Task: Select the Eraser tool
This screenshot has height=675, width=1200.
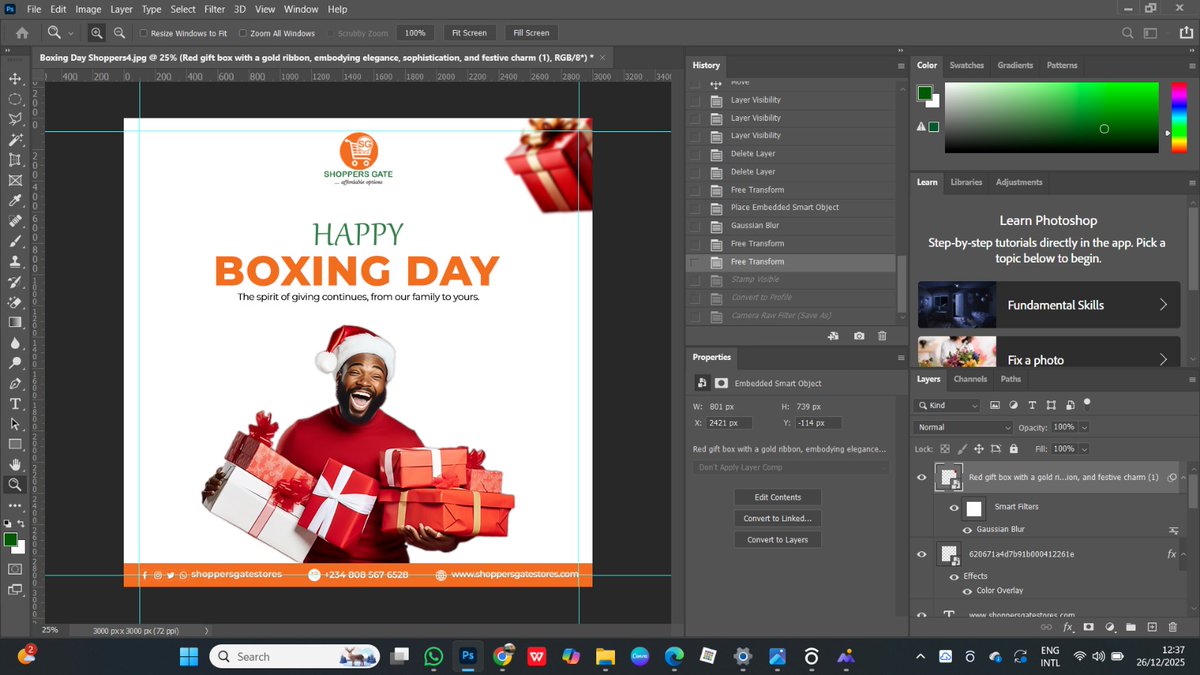Action: click(15, 302)
